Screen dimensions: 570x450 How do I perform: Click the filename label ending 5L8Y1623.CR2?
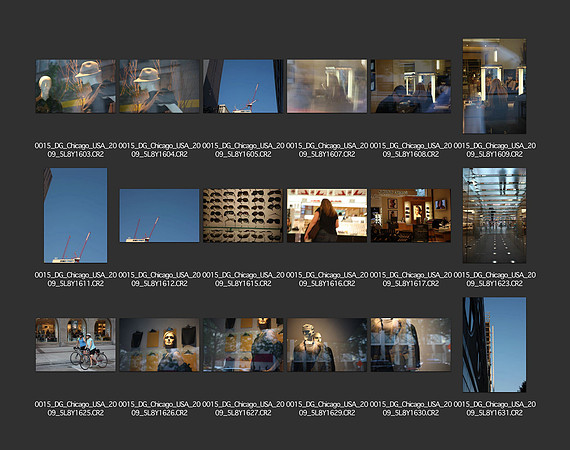(x=494, y=279)
